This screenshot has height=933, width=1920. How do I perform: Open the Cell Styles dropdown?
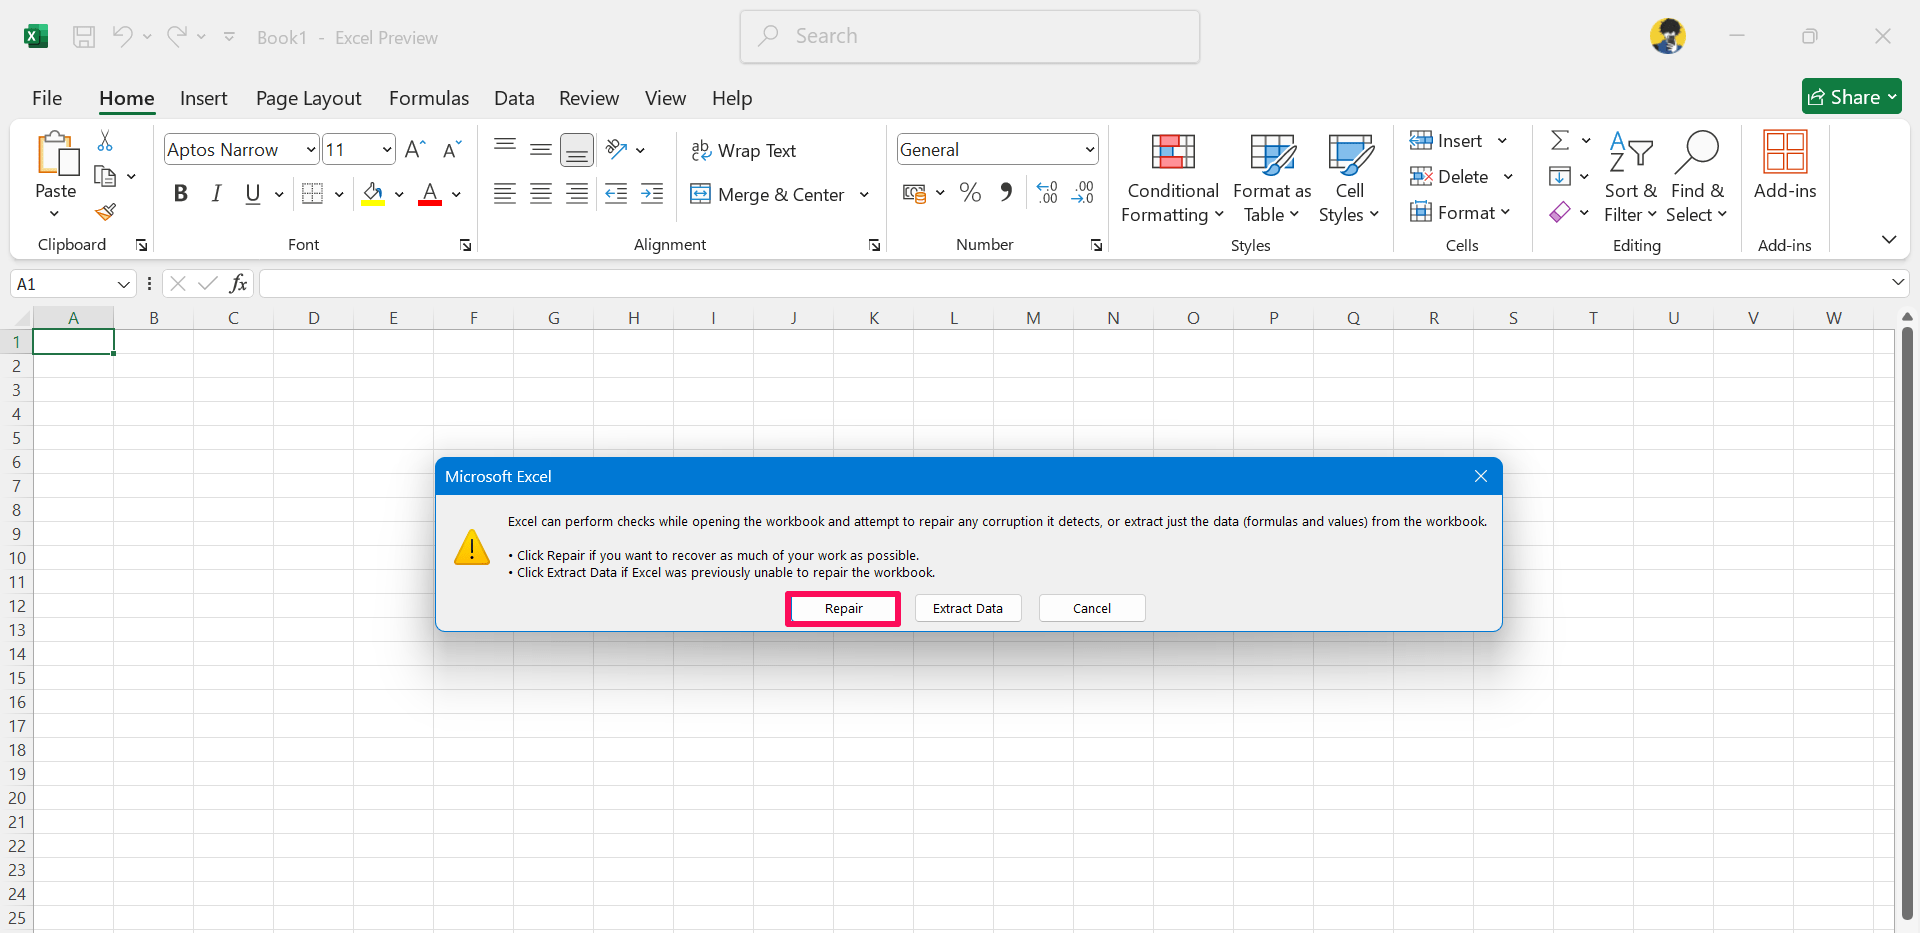[x=1349, y=179]
